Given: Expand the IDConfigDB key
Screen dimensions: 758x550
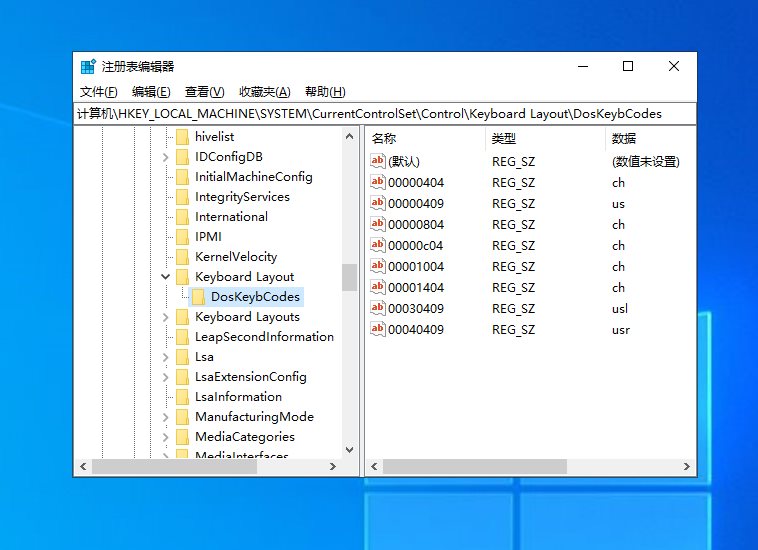Looking at the screenshot, I should pyautogui.click(x=165, y=157).
